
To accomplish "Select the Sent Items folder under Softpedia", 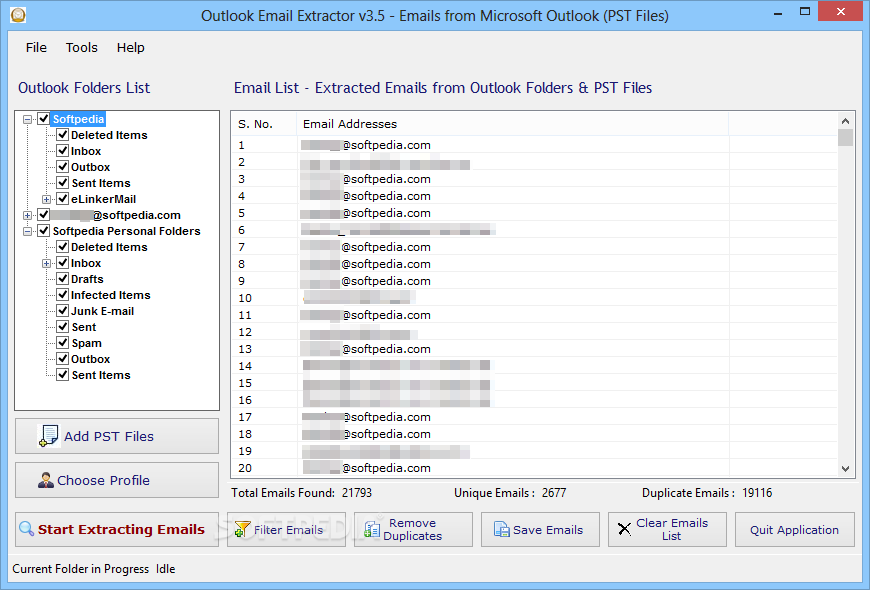I will pyautogui.click(x=101, y=183).
